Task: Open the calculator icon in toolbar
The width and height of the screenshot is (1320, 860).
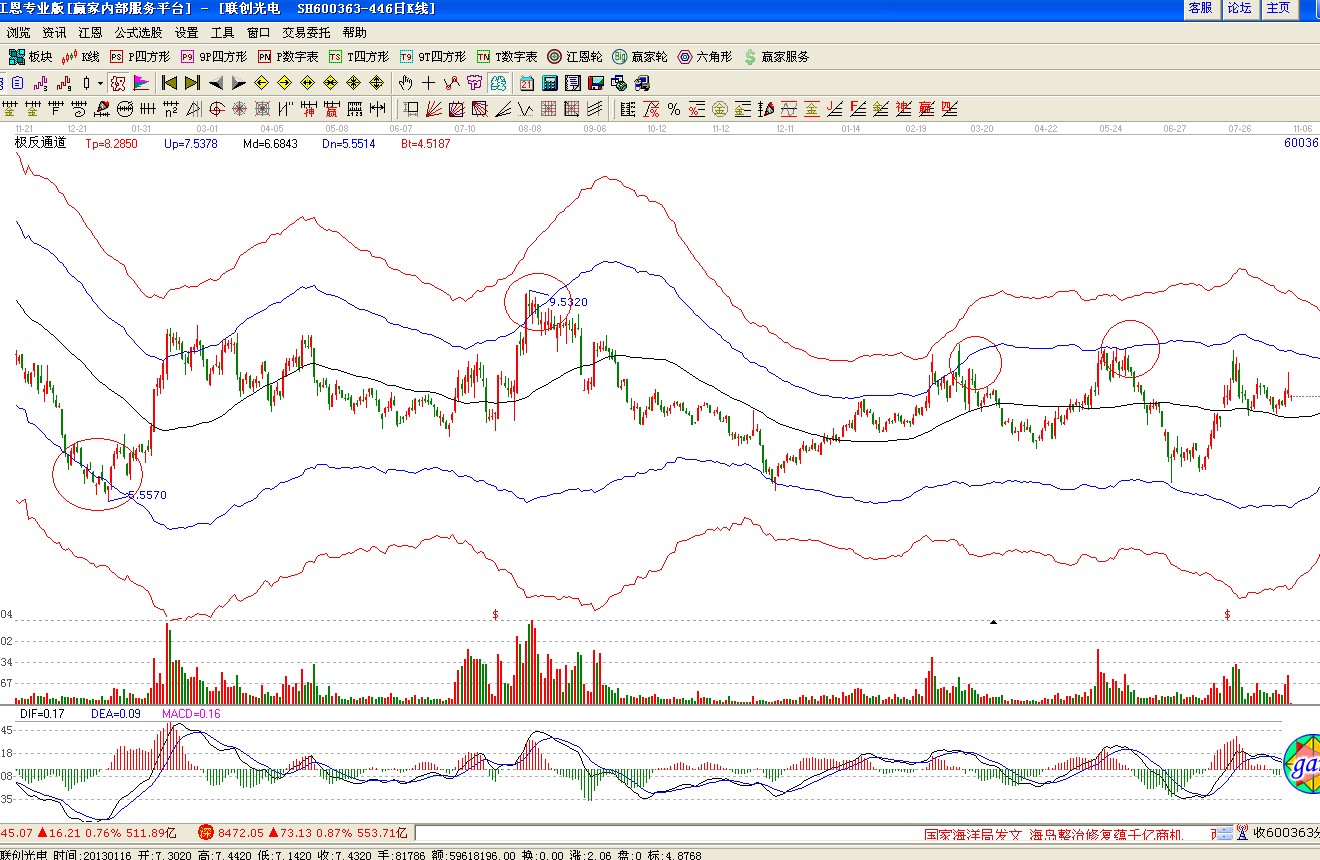Action: (549, 83)
